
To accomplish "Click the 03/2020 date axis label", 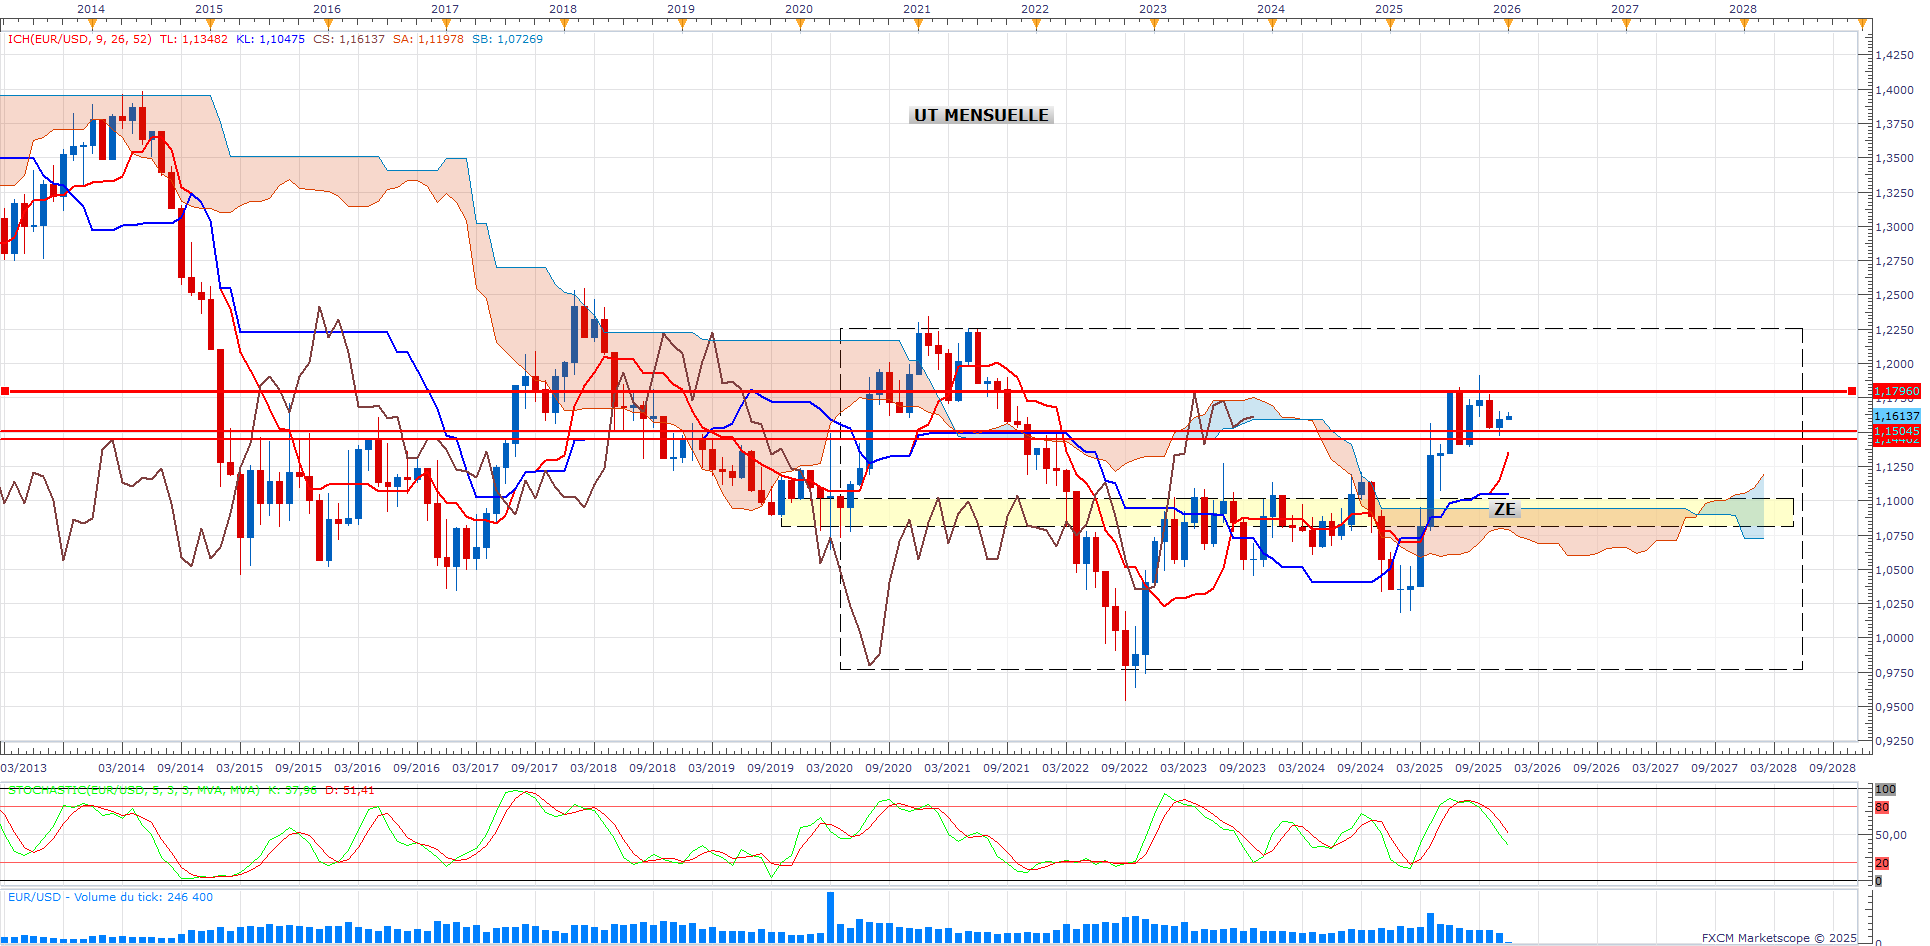I will click(830, 768).
